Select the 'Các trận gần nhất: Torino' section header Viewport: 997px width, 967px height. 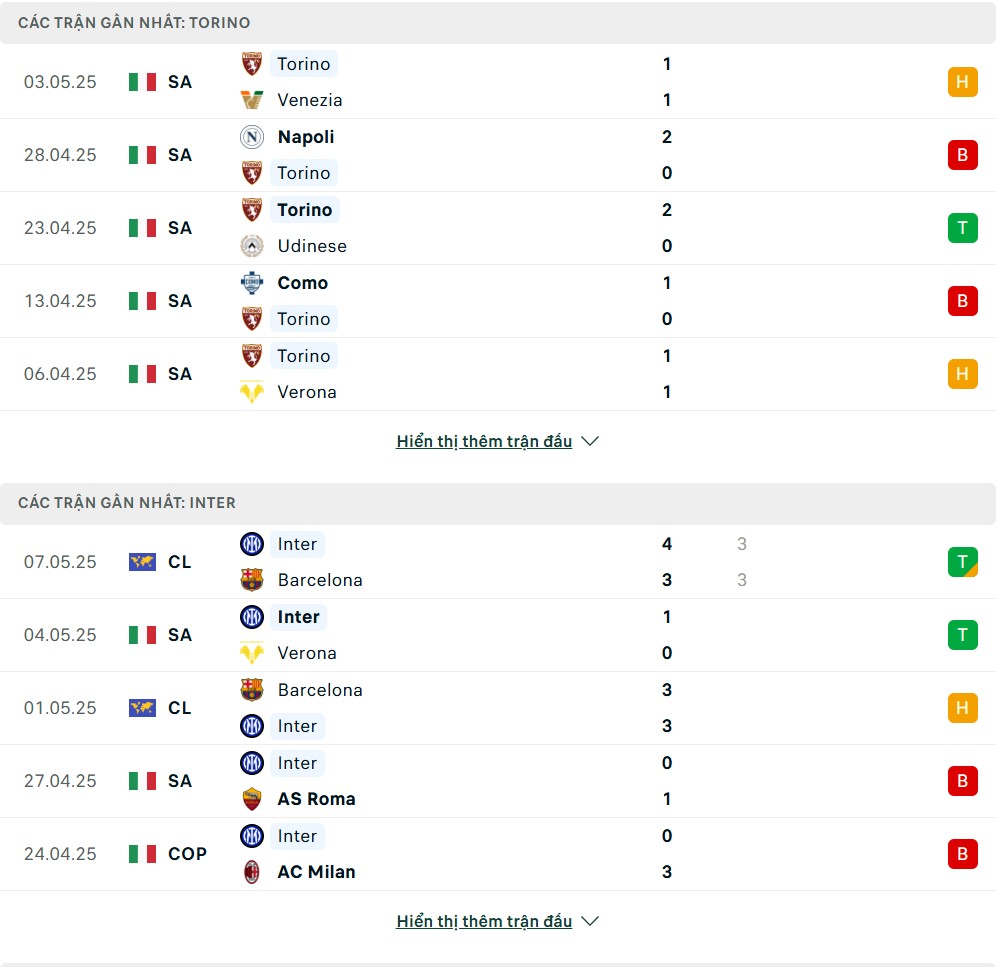pyautogui.click(x=498, y=23)
